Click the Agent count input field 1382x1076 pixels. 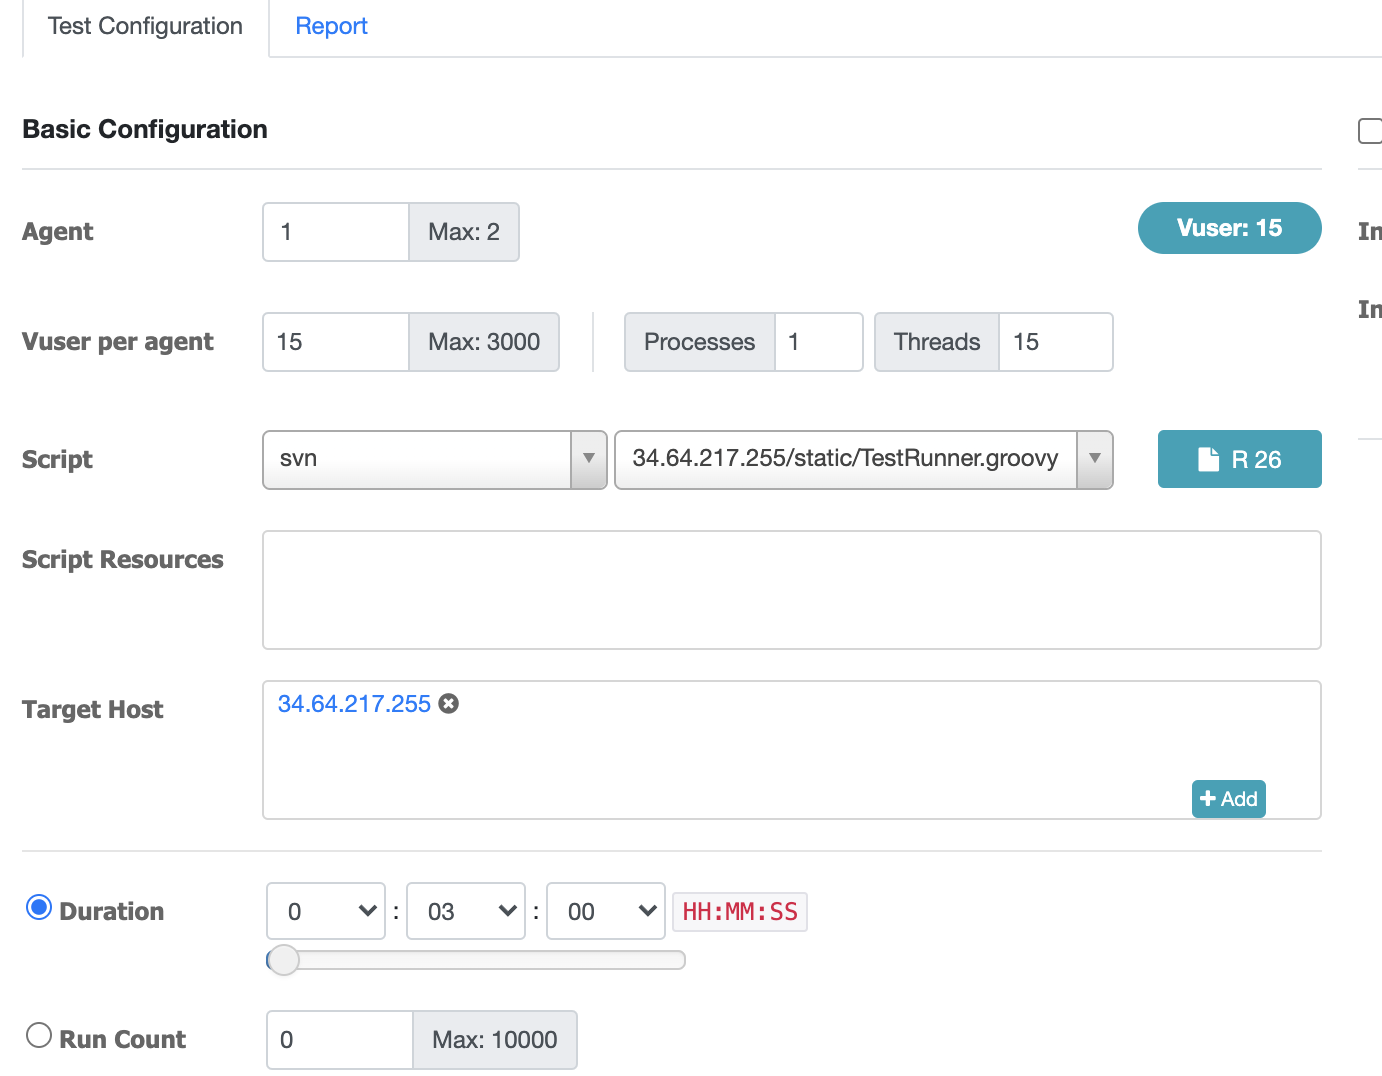[x=336, y=232]
